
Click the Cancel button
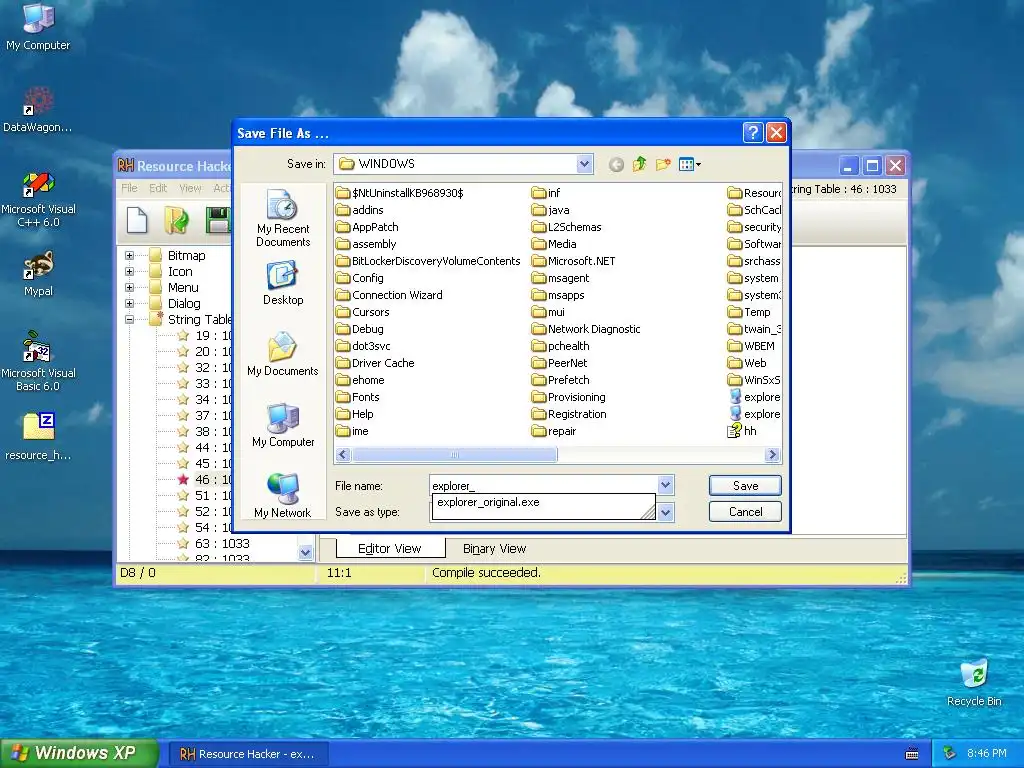pos(745,512)
